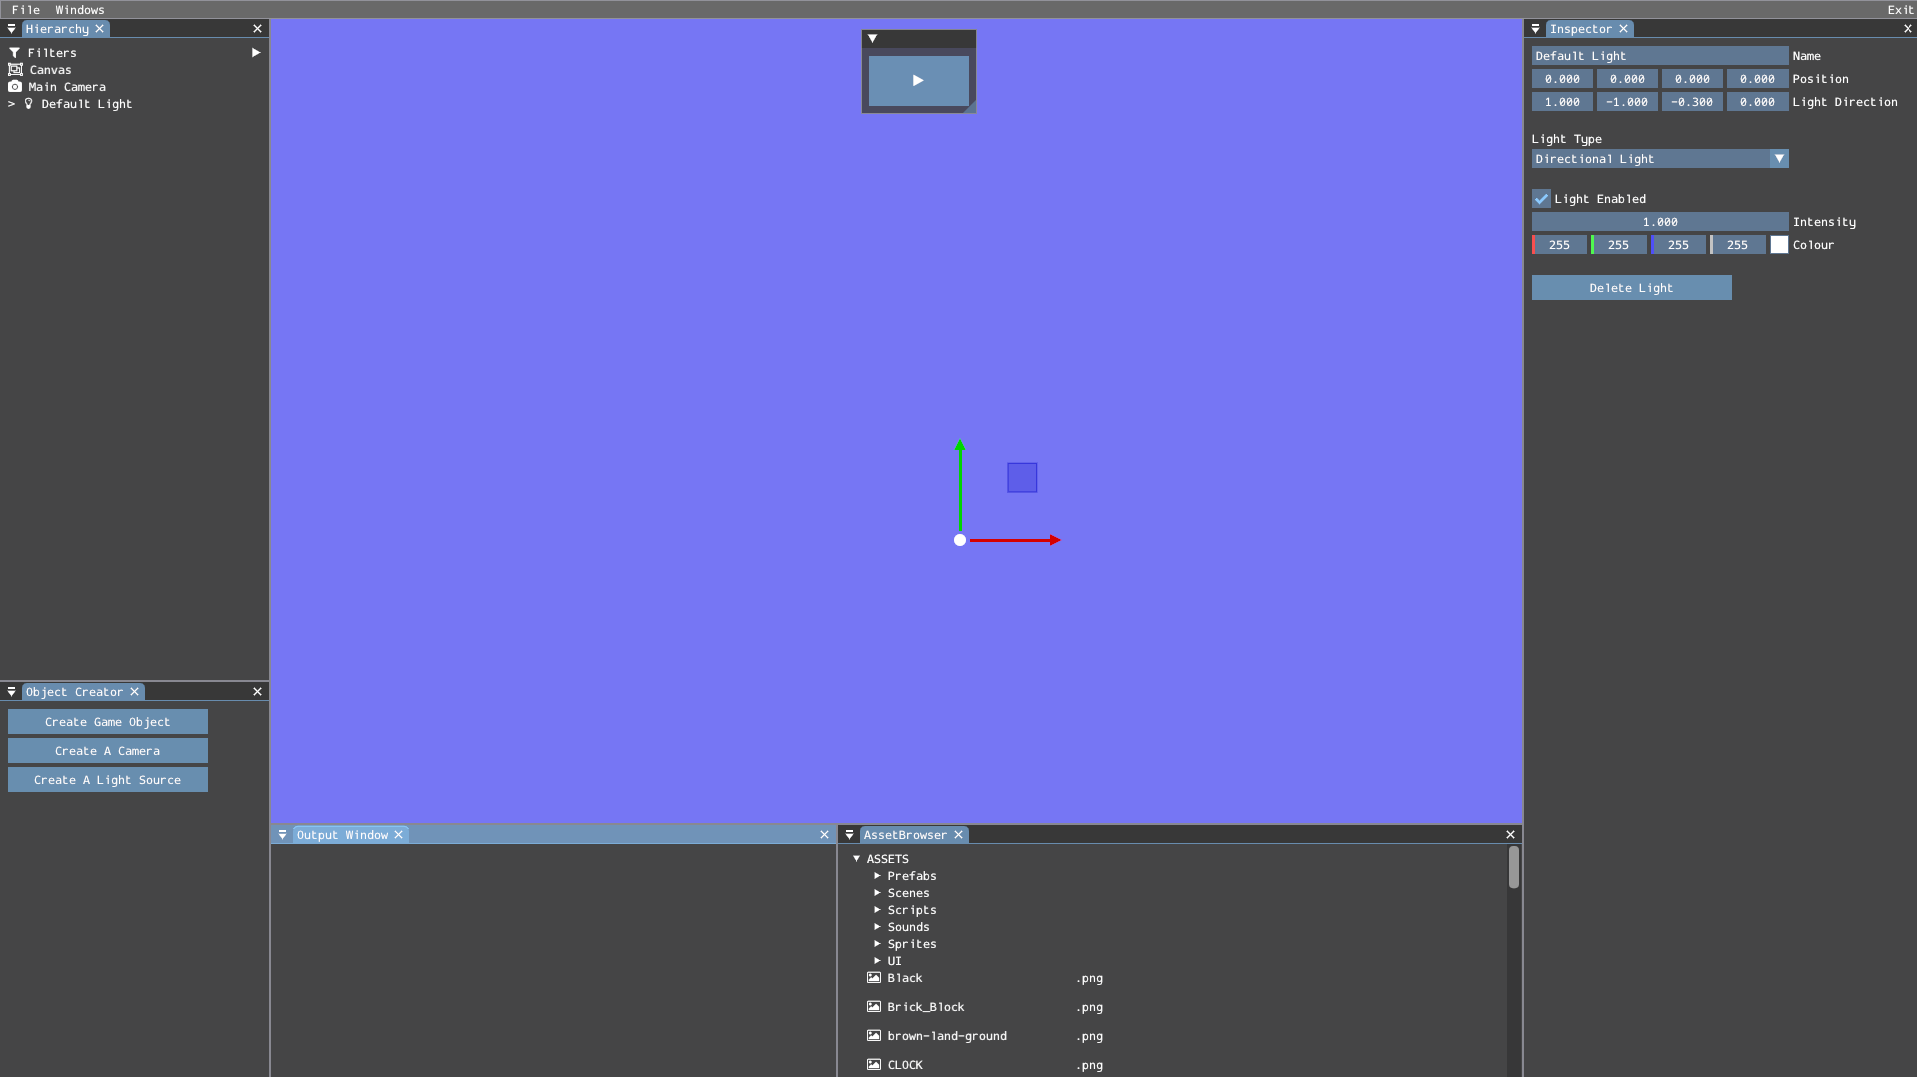Open the Object Creator panel dropdown triangle
The image size is (1917, 1077).
point(11,691)
